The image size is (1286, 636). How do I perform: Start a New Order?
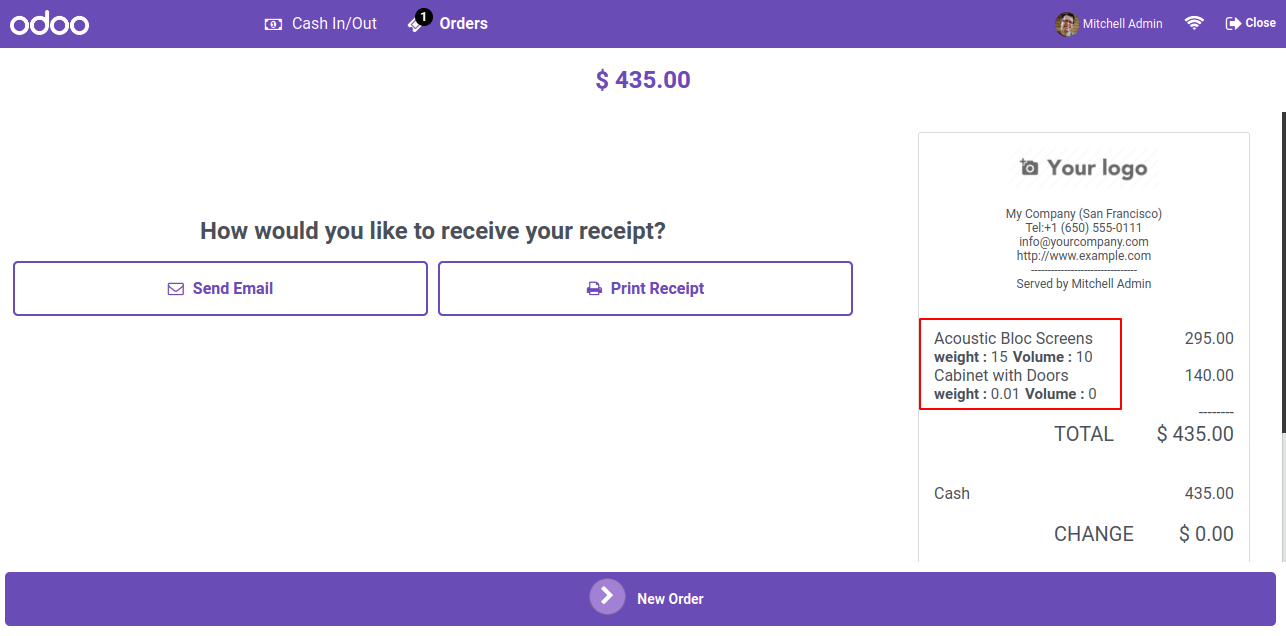tap(640, 599)
